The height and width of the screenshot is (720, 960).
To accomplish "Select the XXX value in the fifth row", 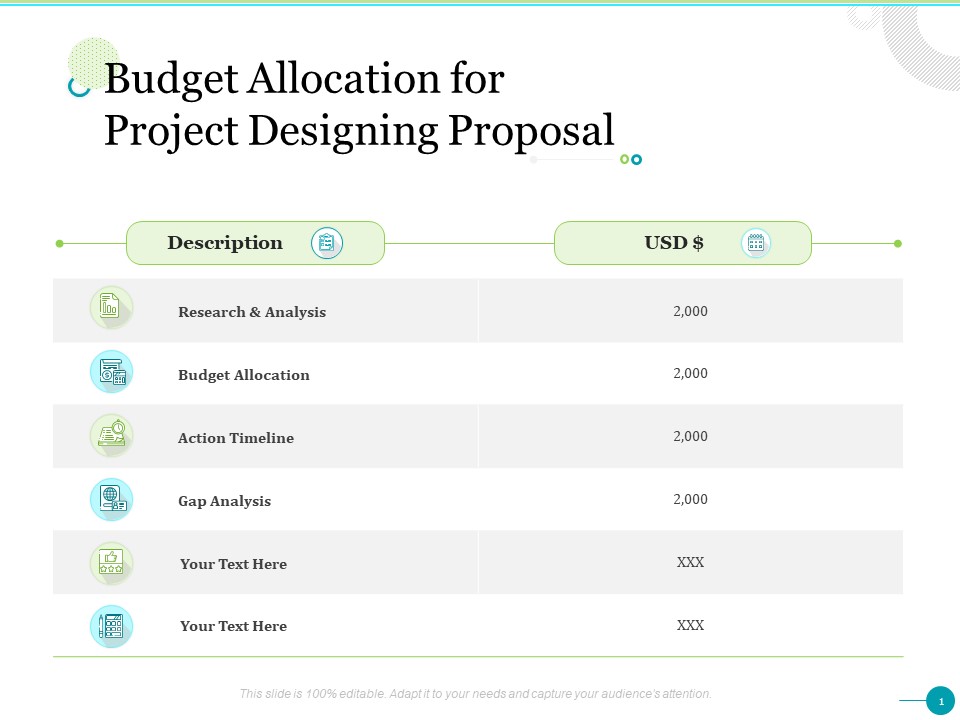I will [x=690, y=562].
